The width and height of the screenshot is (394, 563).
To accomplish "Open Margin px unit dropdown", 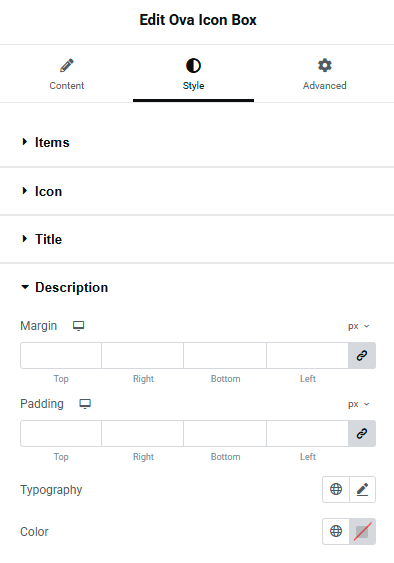I will [x=358, y=326].
